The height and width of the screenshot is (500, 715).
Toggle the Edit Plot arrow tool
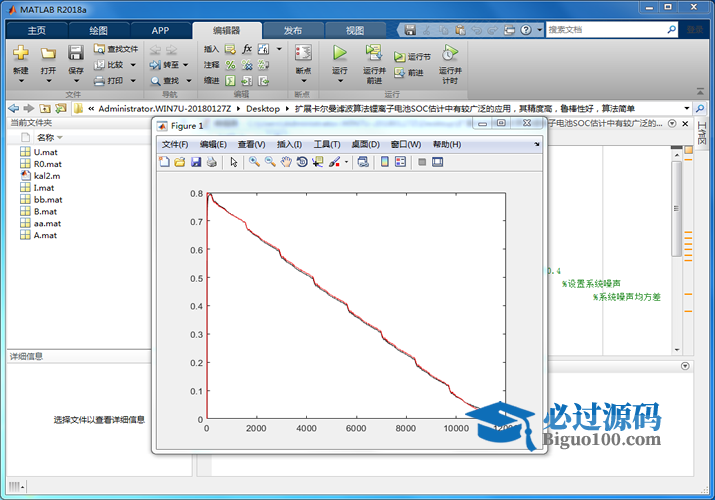(233, 162)
